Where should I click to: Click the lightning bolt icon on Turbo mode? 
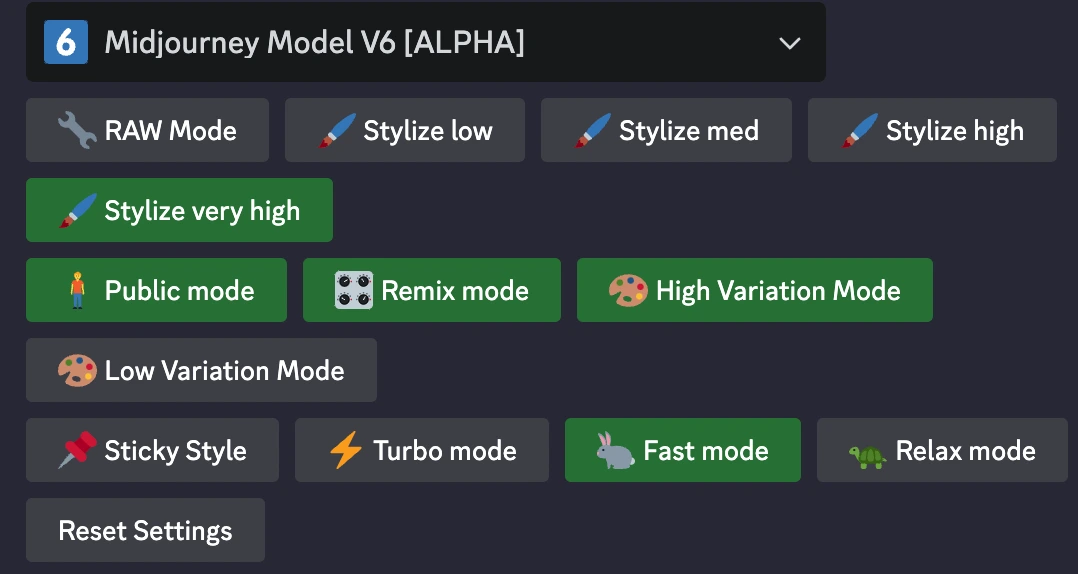(x=345, y=450)
